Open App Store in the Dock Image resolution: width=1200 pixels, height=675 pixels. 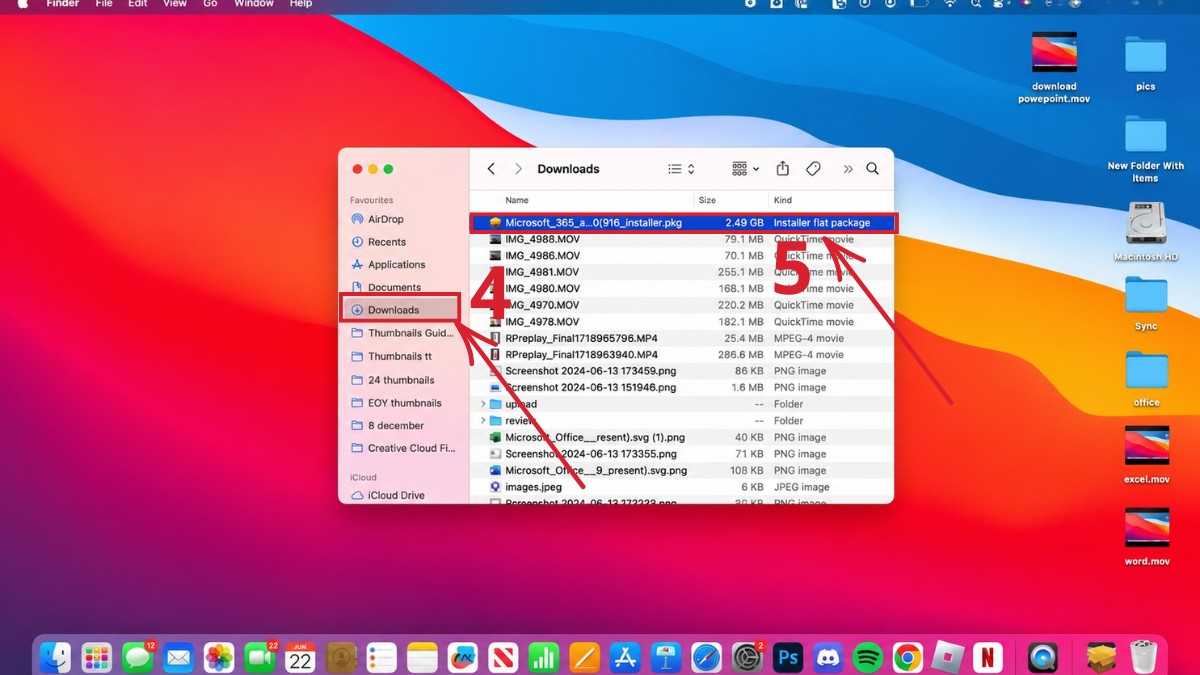[625, 657]
